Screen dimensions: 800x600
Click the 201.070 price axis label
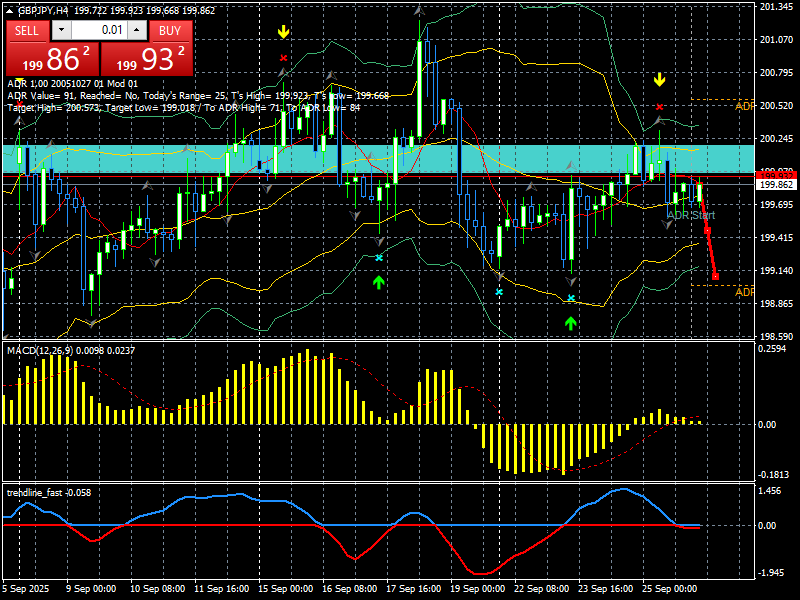click(776, 40)
